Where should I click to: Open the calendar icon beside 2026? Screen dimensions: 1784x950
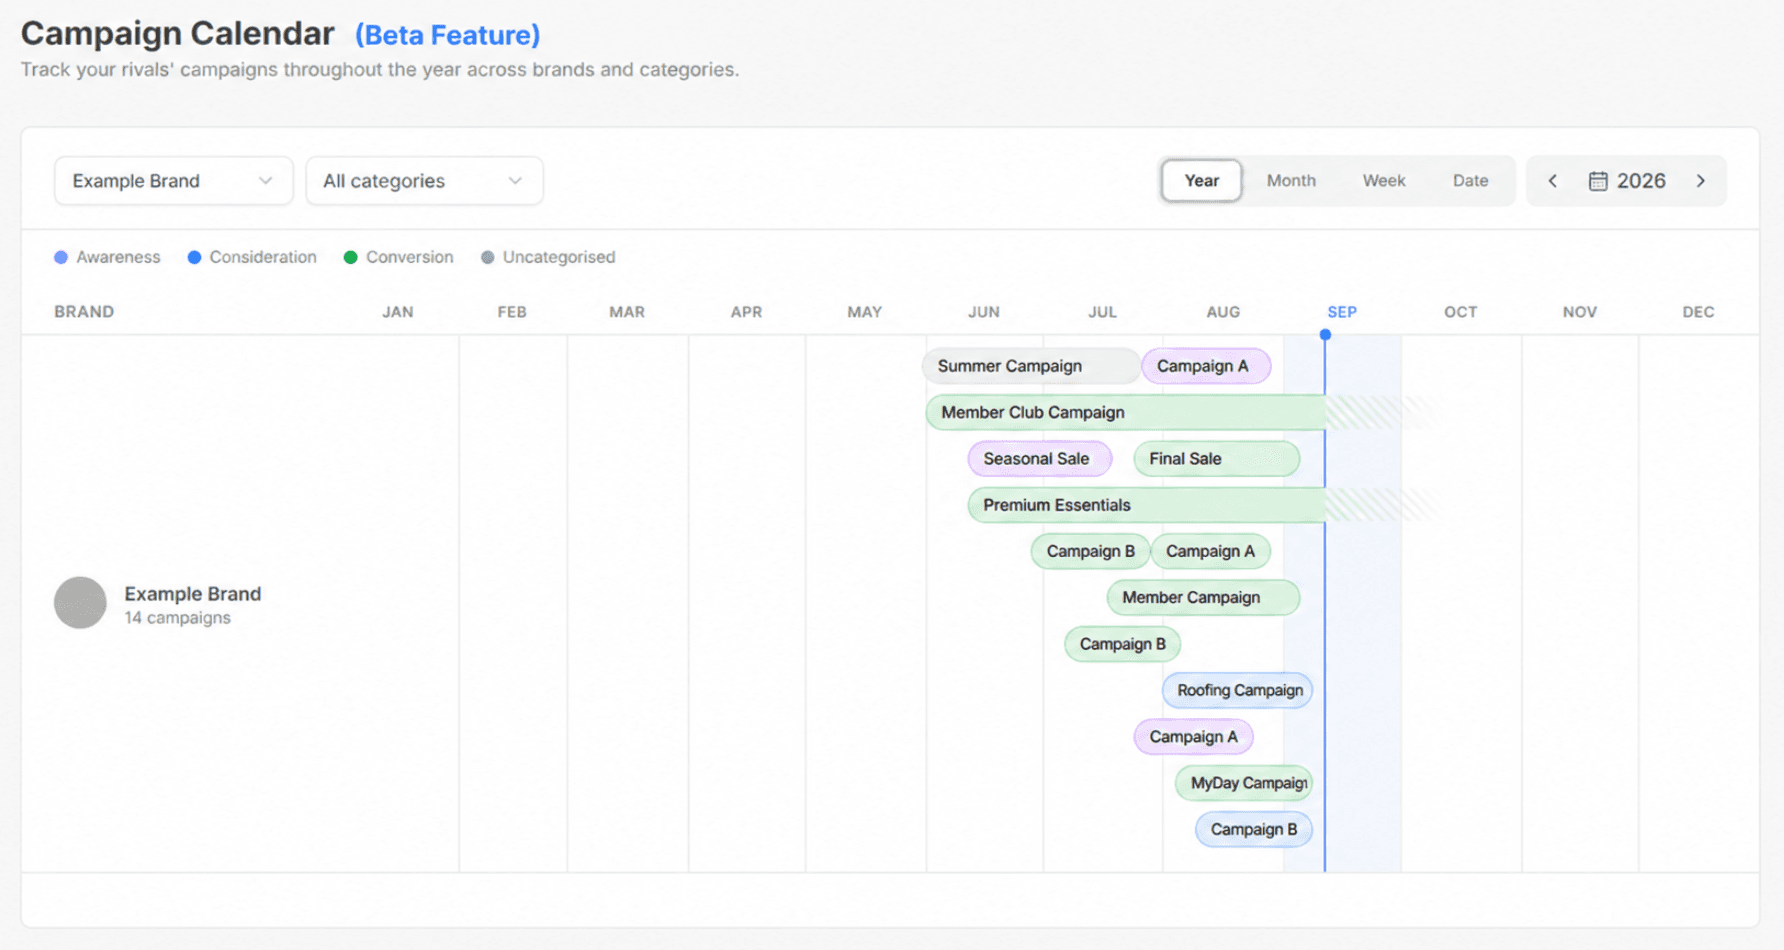coord(1598,181)
